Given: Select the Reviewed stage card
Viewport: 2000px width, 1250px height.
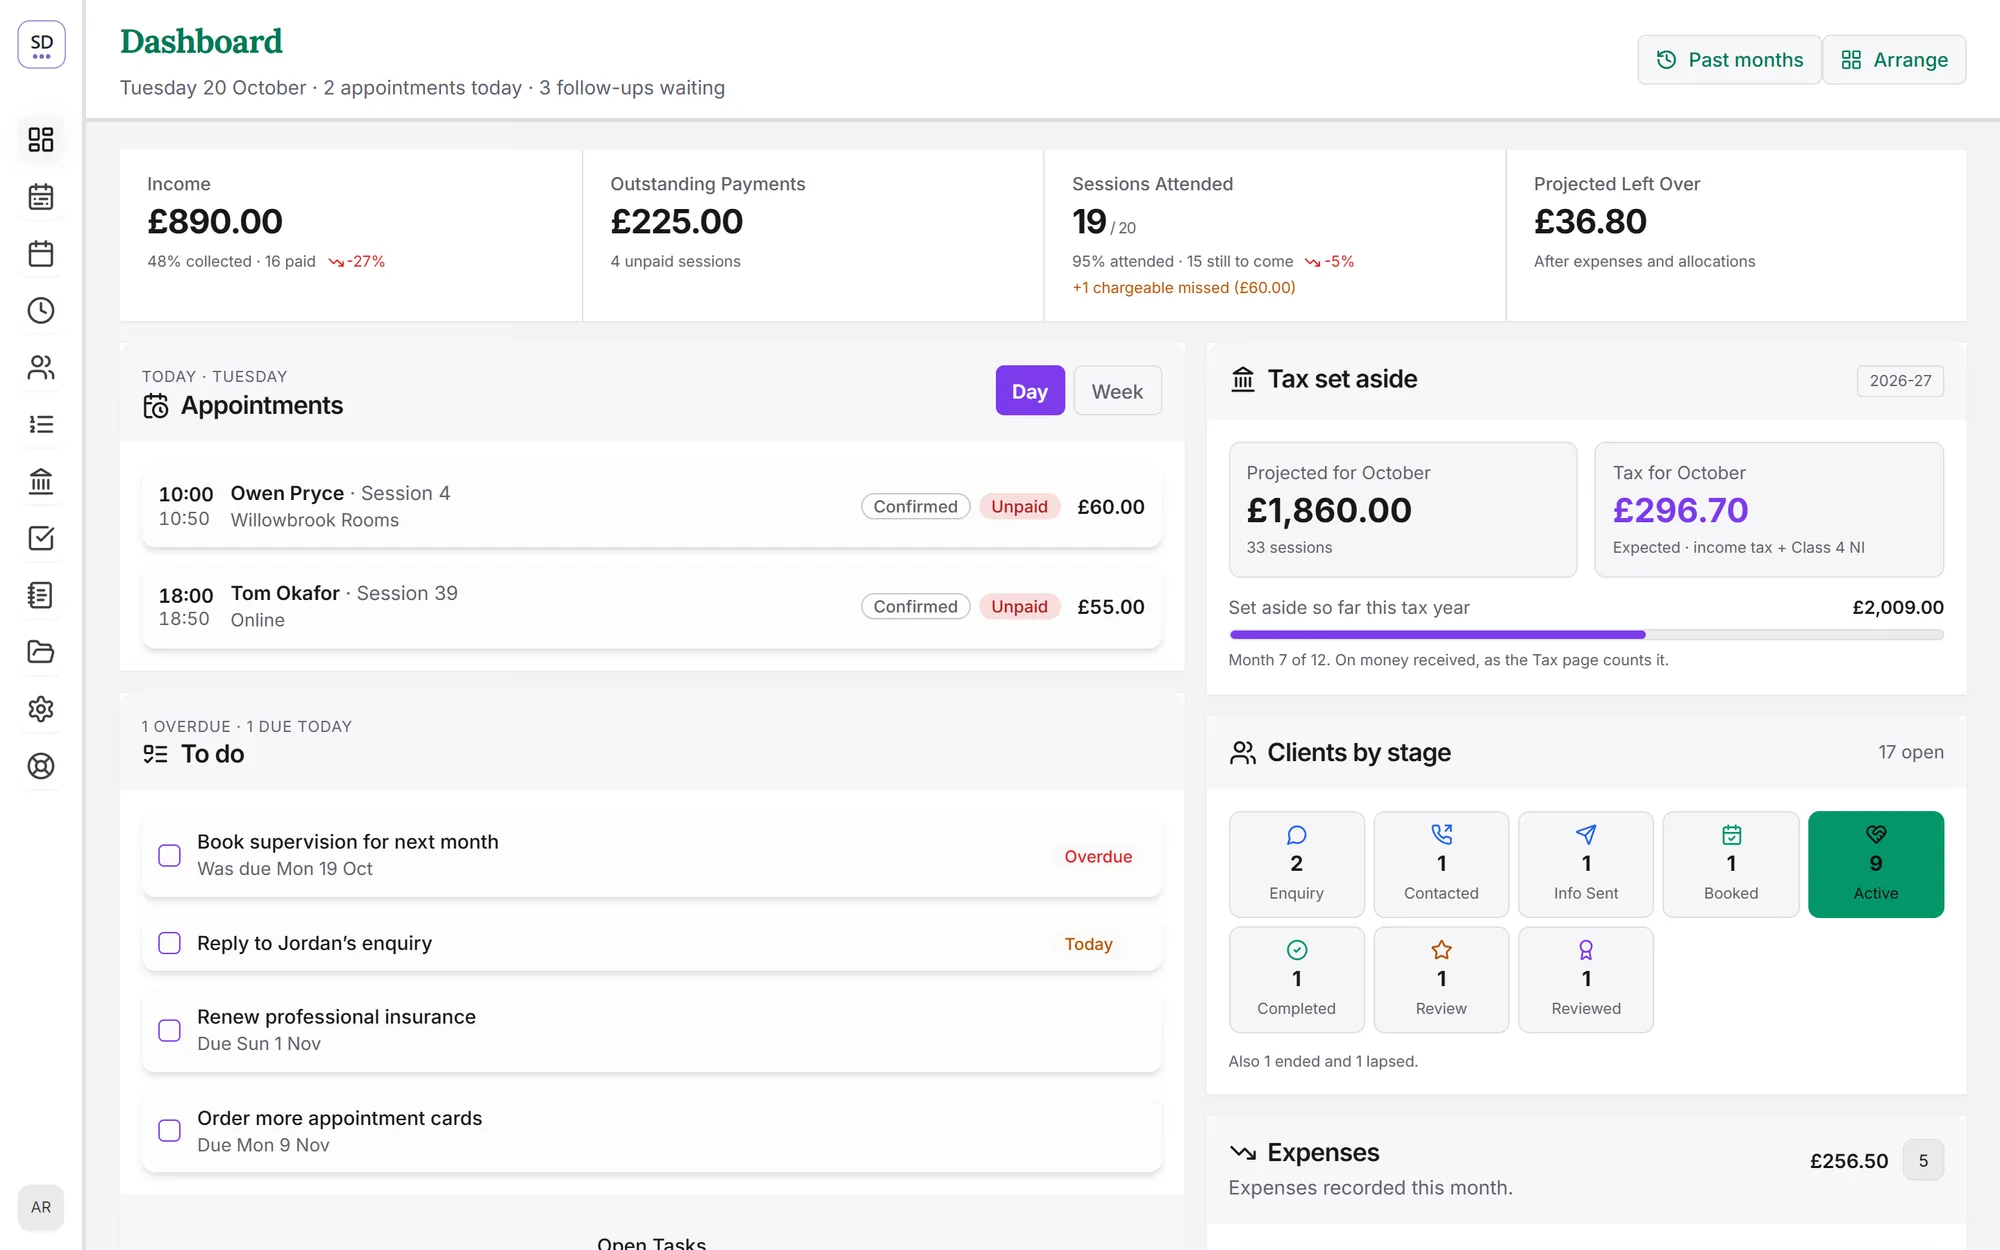Looking at the screenshot, I should pos(1586,979).
